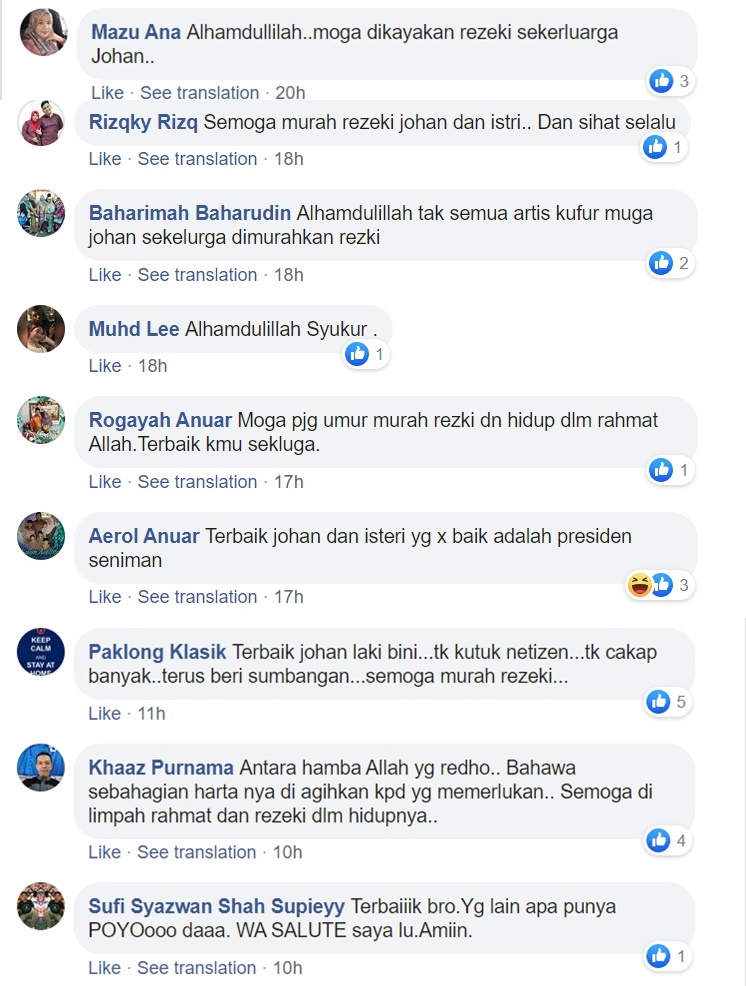The width and height of the screenshot is (746, 986).
Task: Visit Sufi Syazwan Shah Supieyy's profile
Action: (216, 907)
